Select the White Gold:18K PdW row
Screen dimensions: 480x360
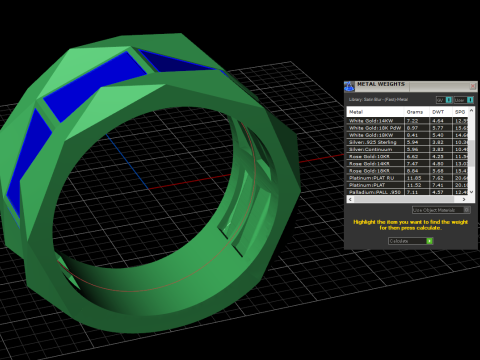[x=407, y=128]
